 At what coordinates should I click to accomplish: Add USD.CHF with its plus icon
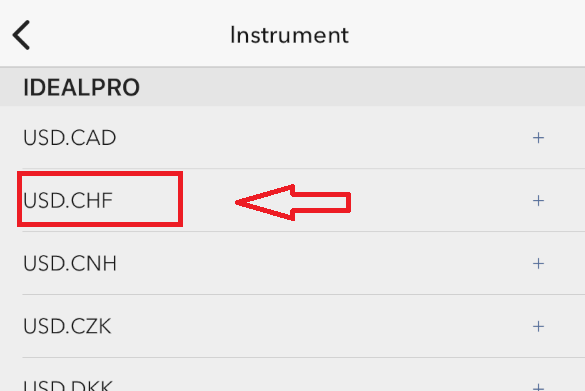[538, 201]
